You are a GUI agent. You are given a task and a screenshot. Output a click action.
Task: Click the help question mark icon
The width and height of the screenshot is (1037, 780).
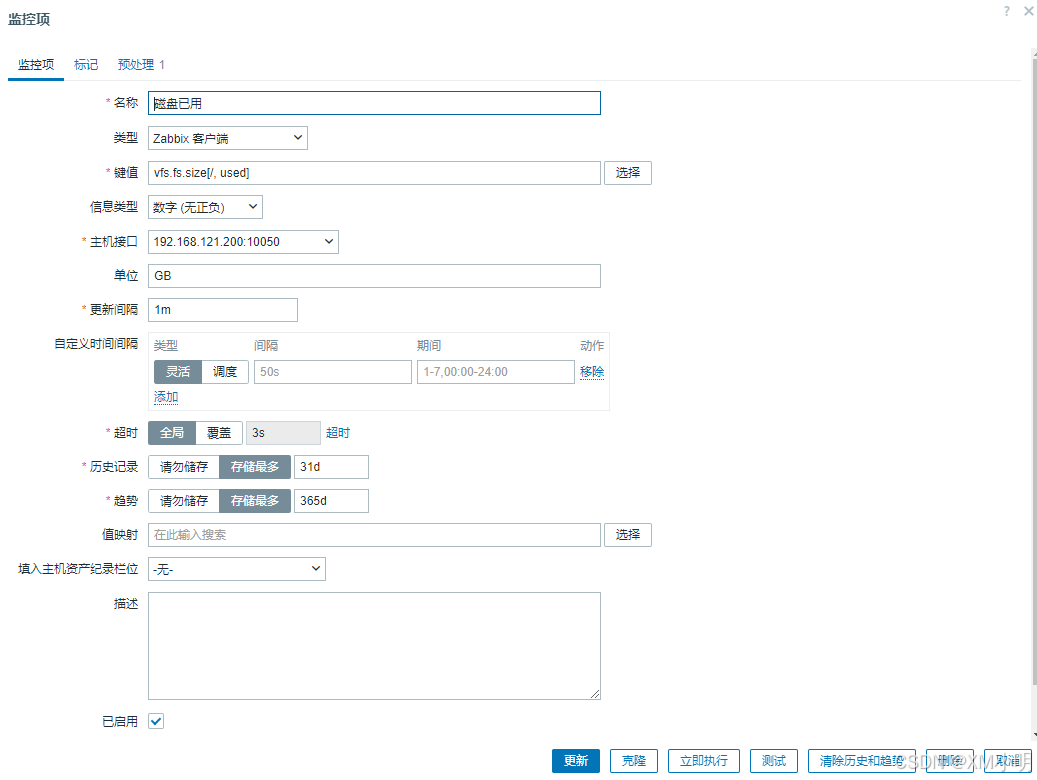[x=1007, y=11]
